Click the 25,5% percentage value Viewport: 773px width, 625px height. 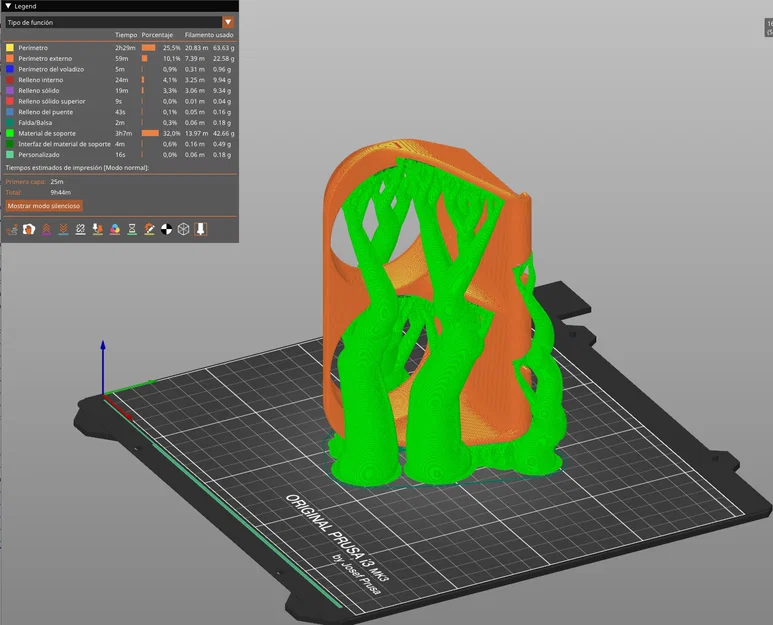[x=172, y=48]
